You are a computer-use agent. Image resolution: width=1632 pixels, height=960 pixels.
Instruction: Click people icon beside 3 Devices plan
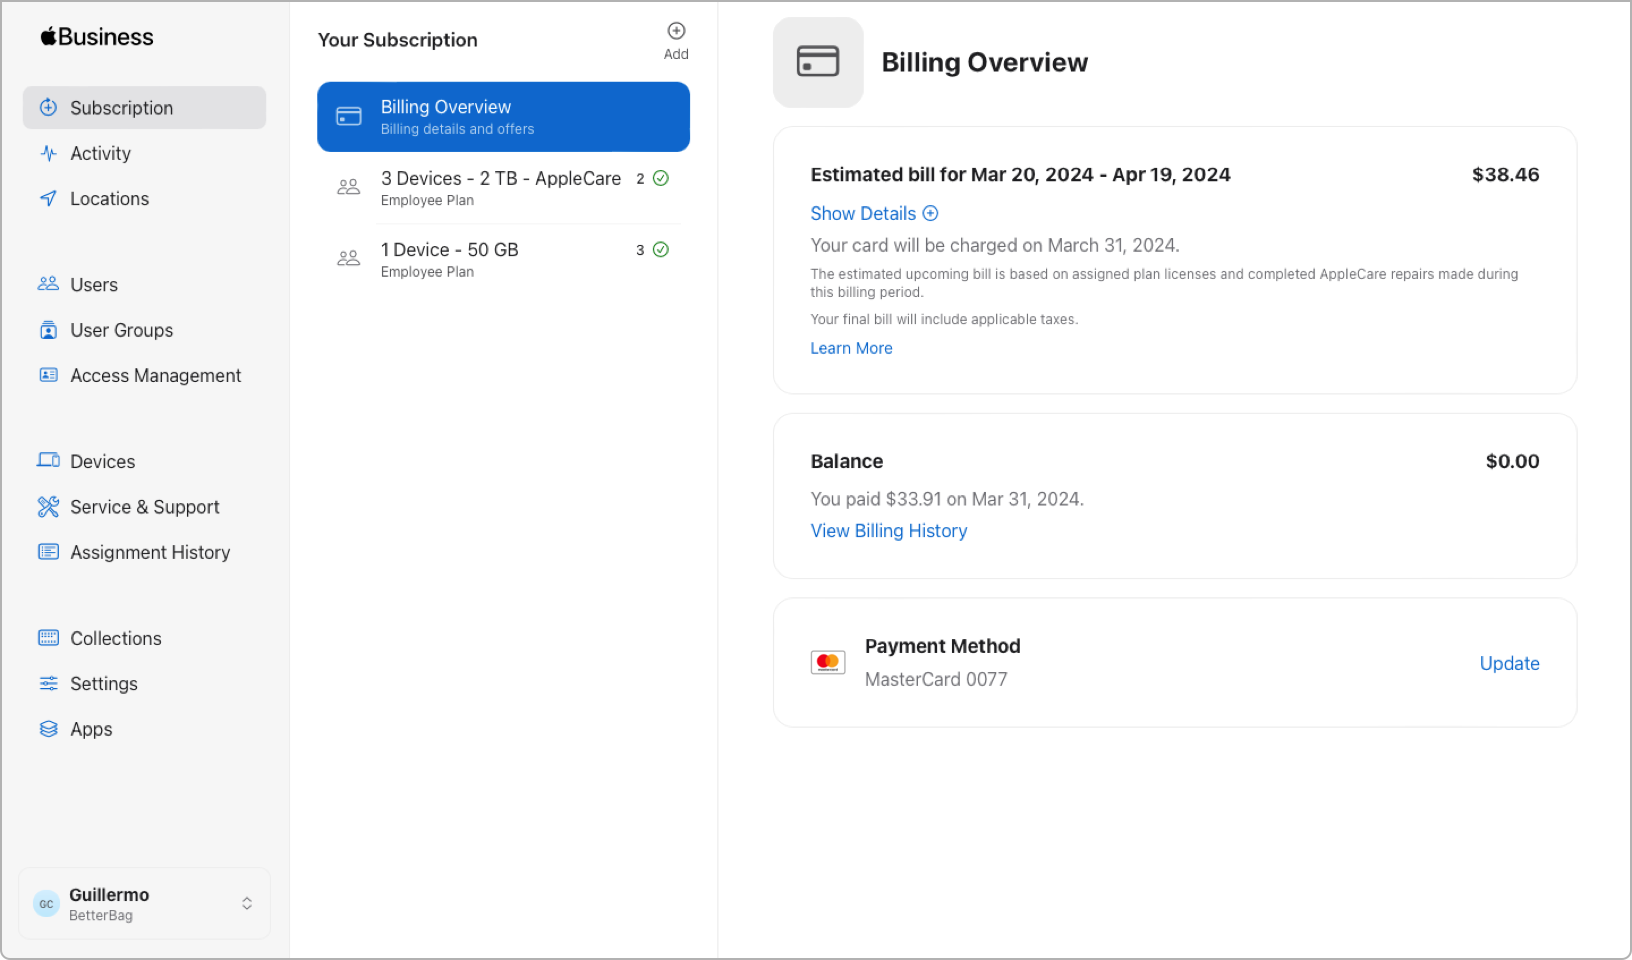(x=348, y=187)
